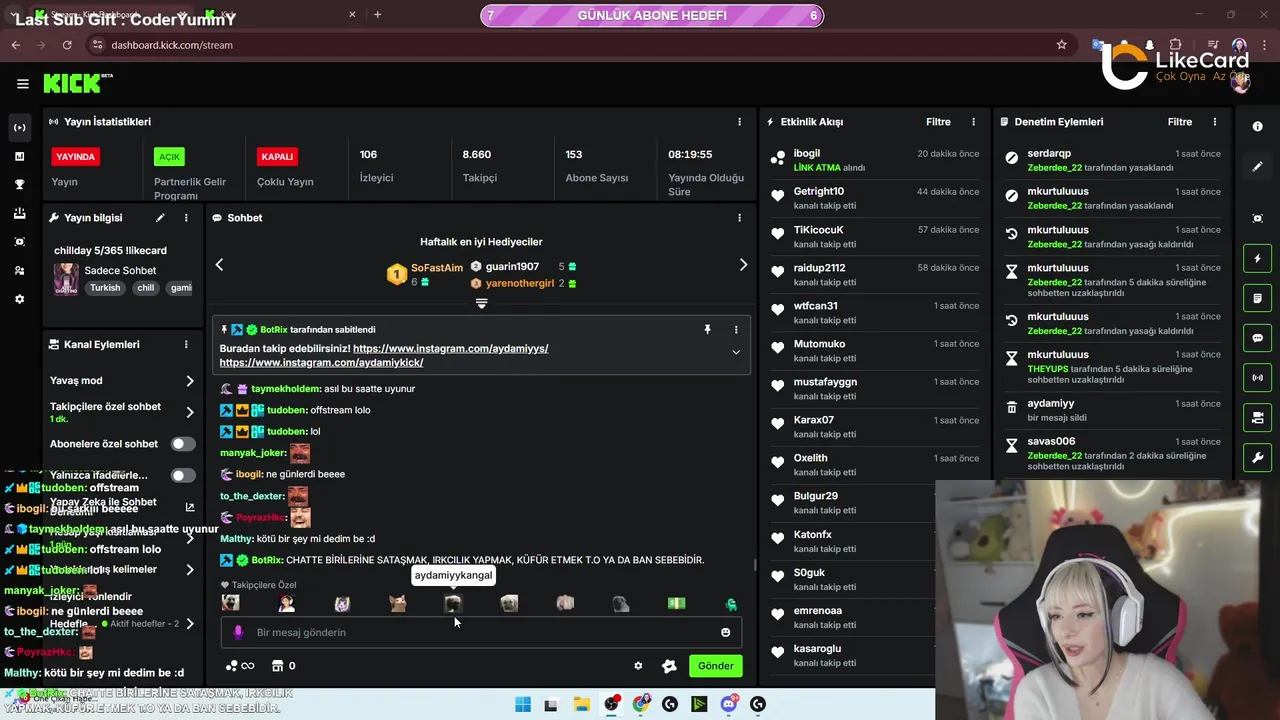Open the trophy achievements icon in sidebar

point(19,185)
